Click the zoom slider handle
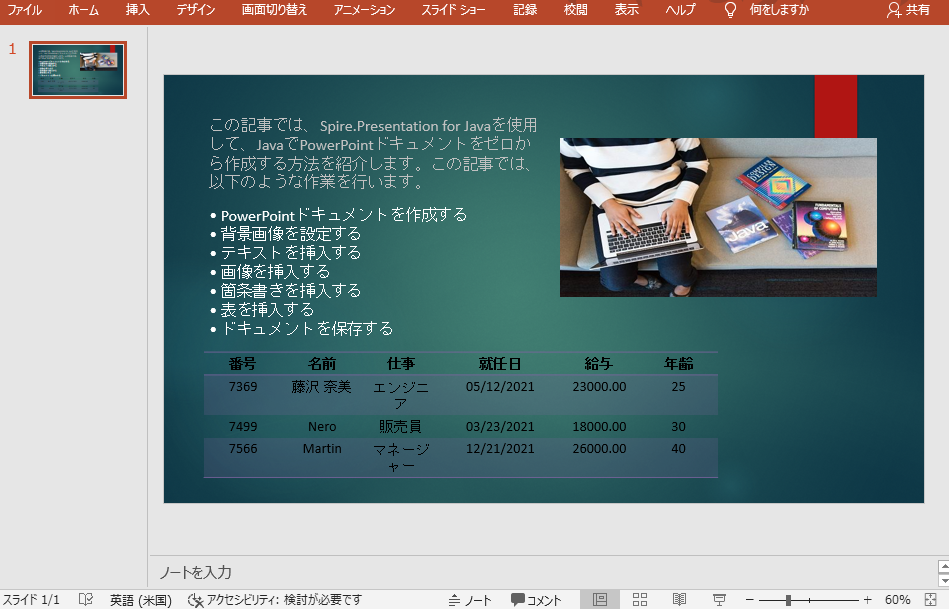This screenshot has height=609, width=949. [788, 600]
